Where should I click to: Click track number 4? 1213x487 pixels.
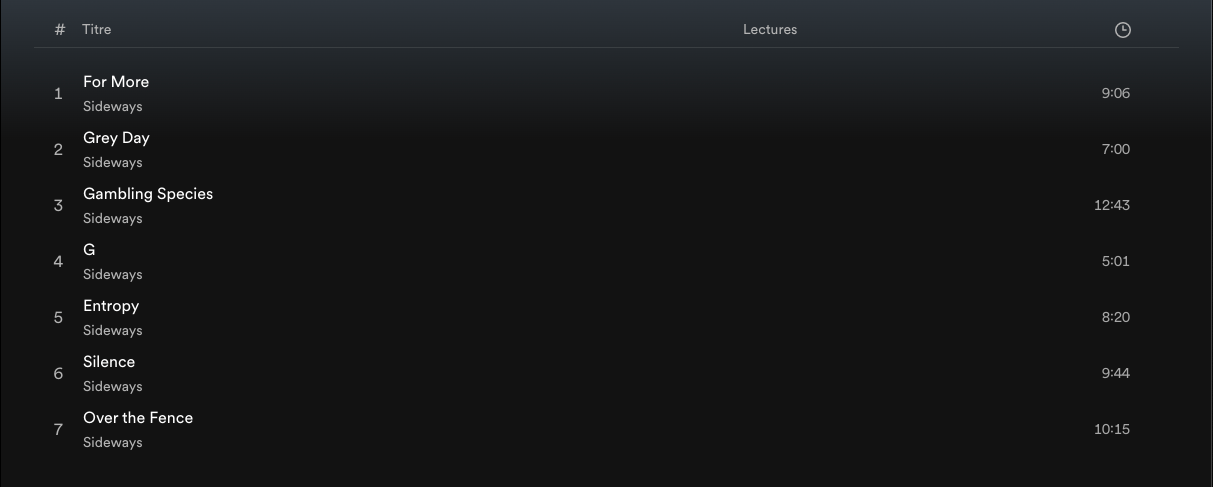click(x=58, y=262)
